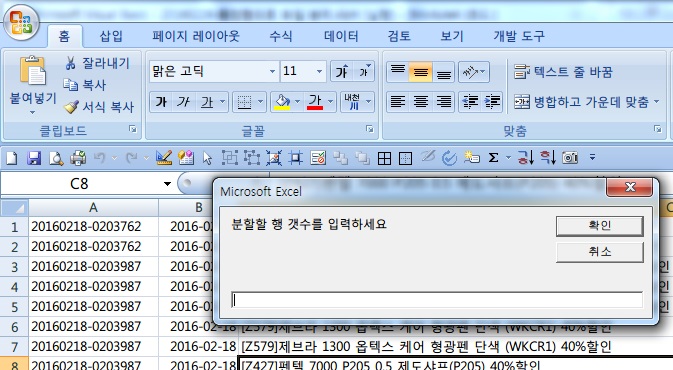Screen dimensions: 673x370
Task: Open Alignment (맞춤) group dialog launcher
Action: [x=658, y=129]
